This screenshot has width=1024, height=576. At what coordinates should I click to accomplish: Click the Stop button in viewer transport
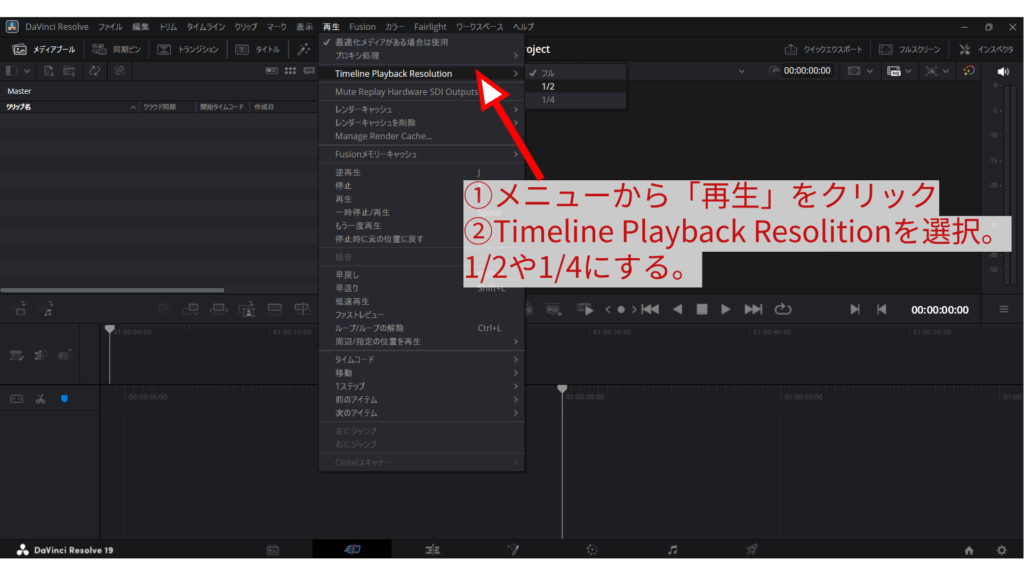click(701, 310)
